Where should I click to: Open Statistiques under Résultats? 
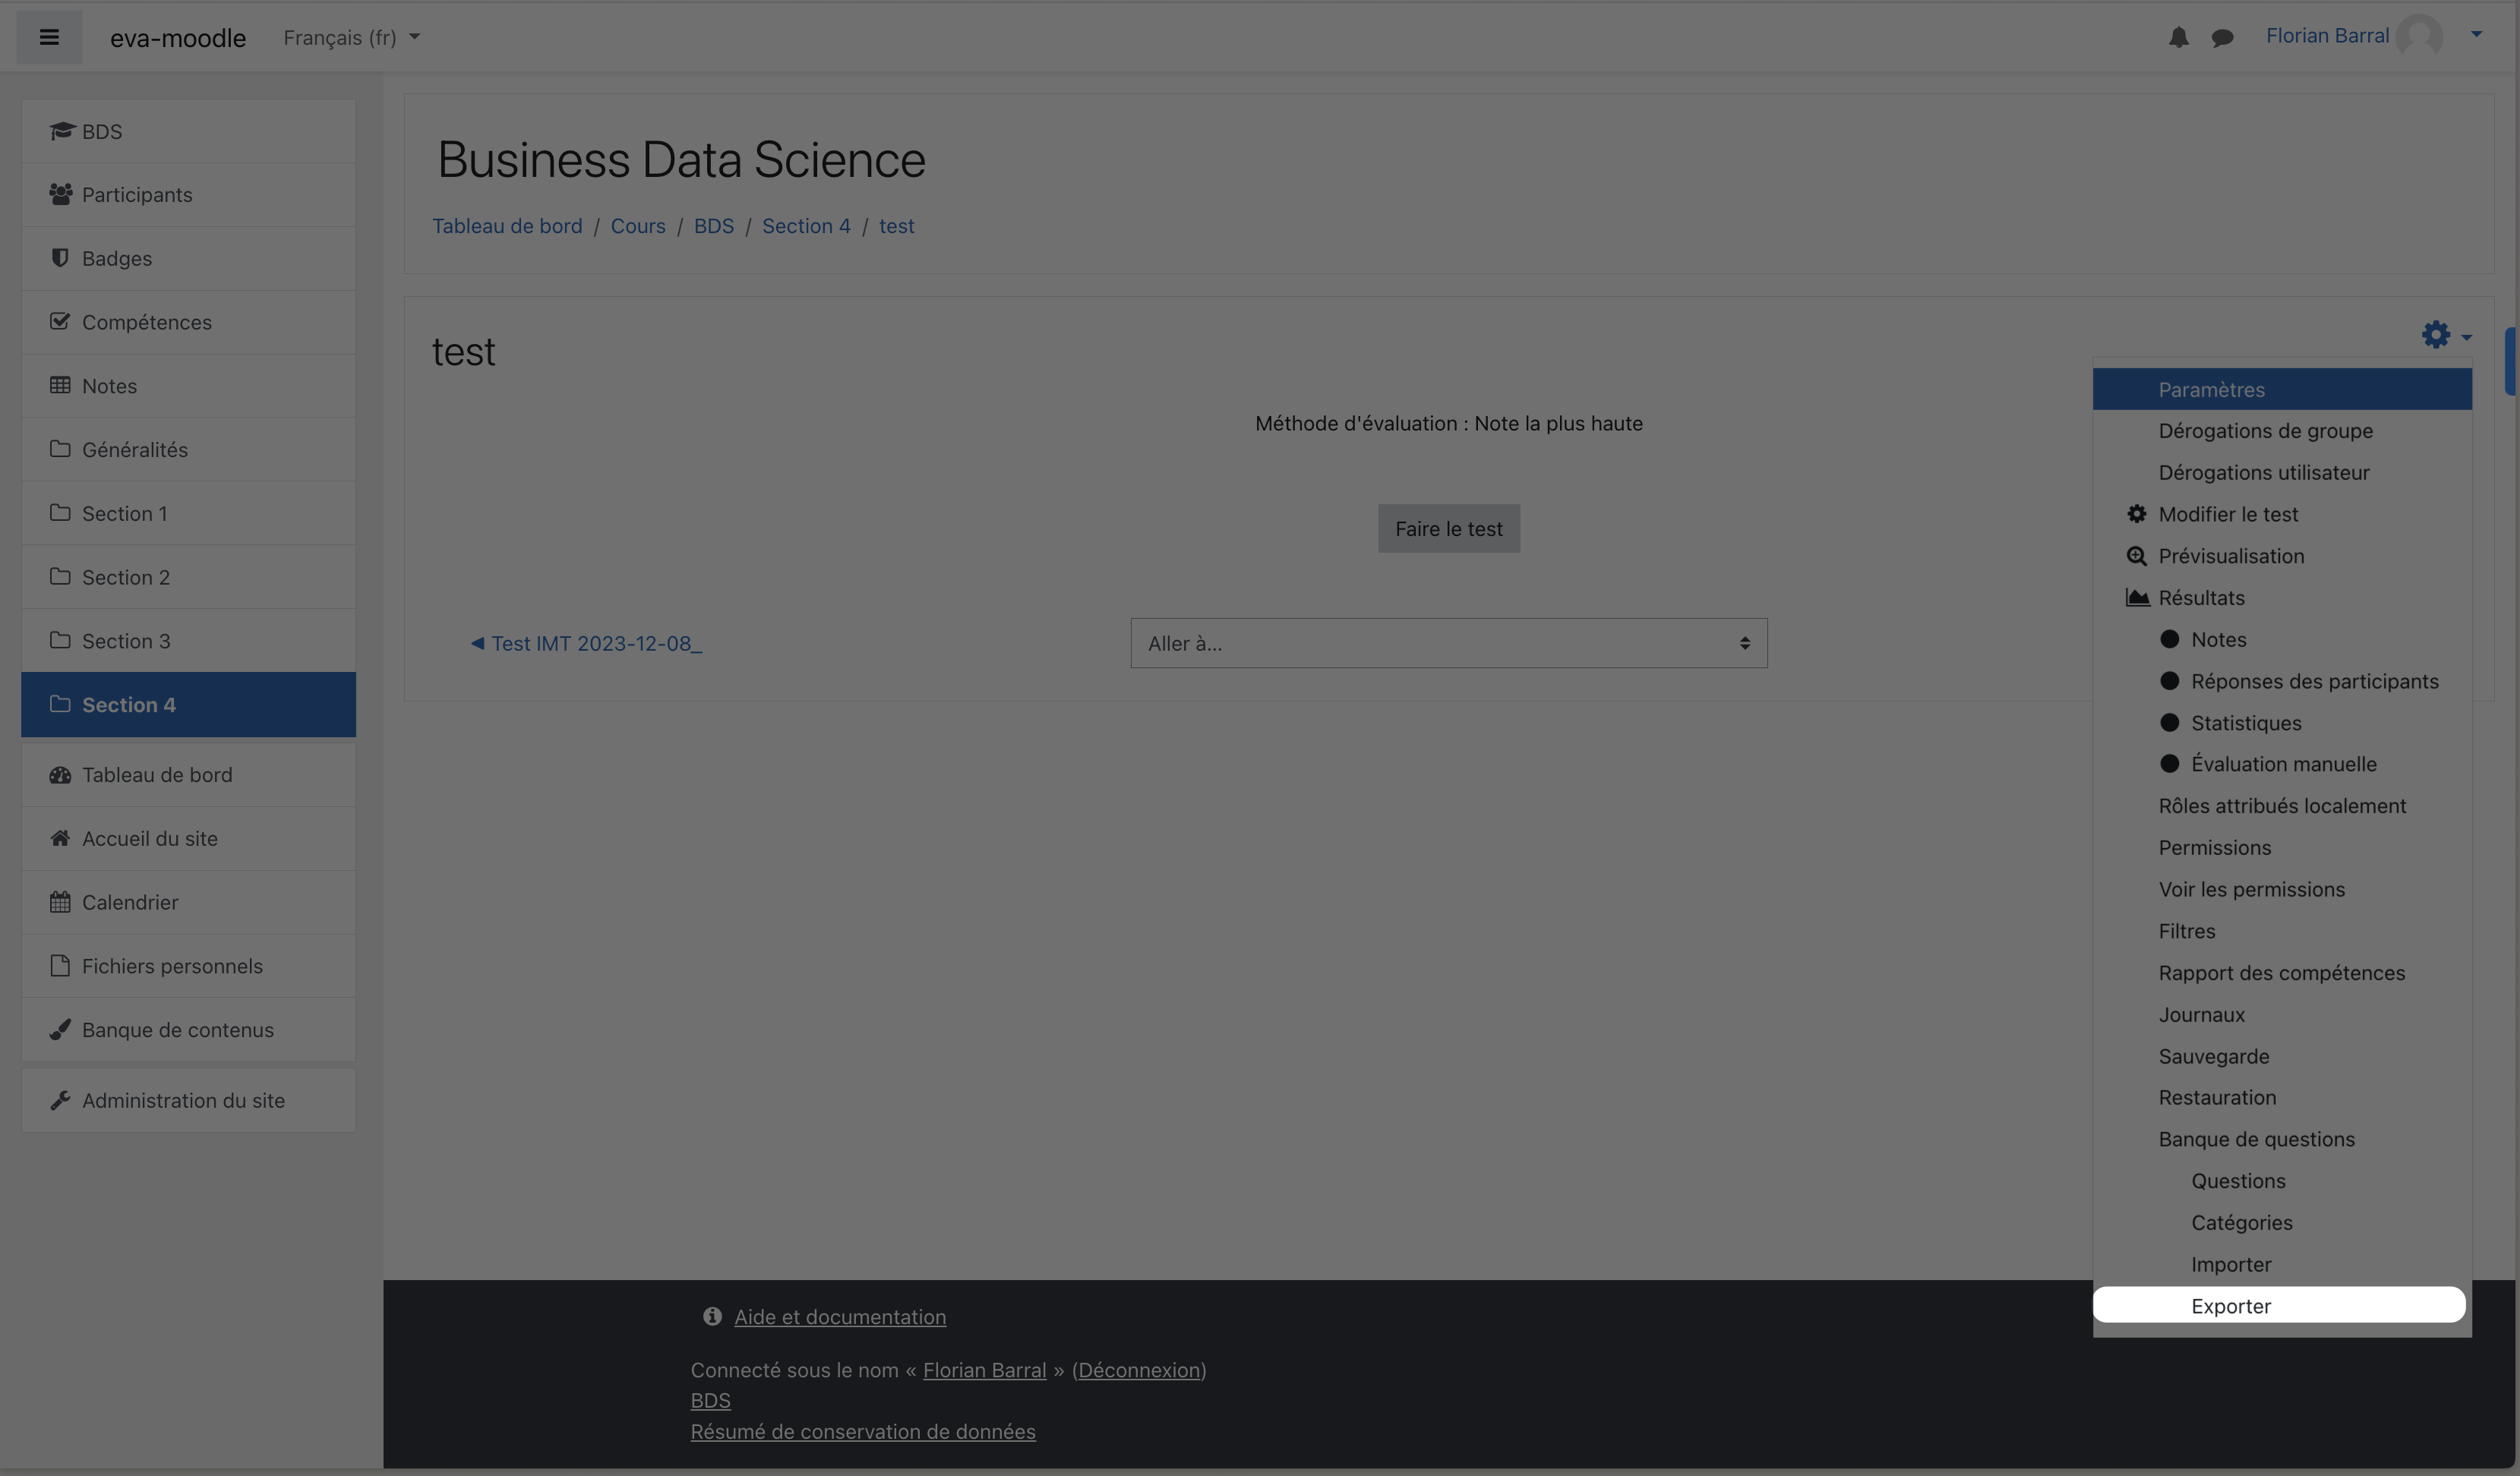pyautogui.click(x=2246, y=723)
